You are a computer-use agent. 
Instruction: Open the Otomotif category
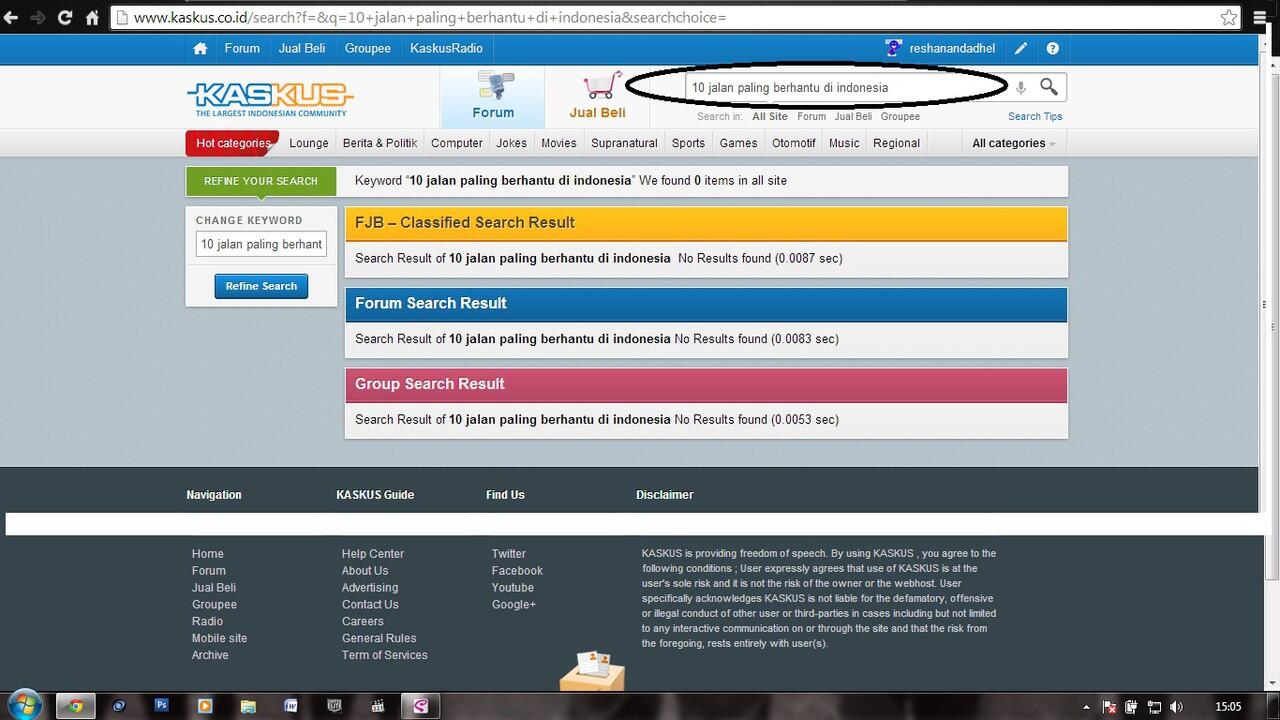coord(794,143)
